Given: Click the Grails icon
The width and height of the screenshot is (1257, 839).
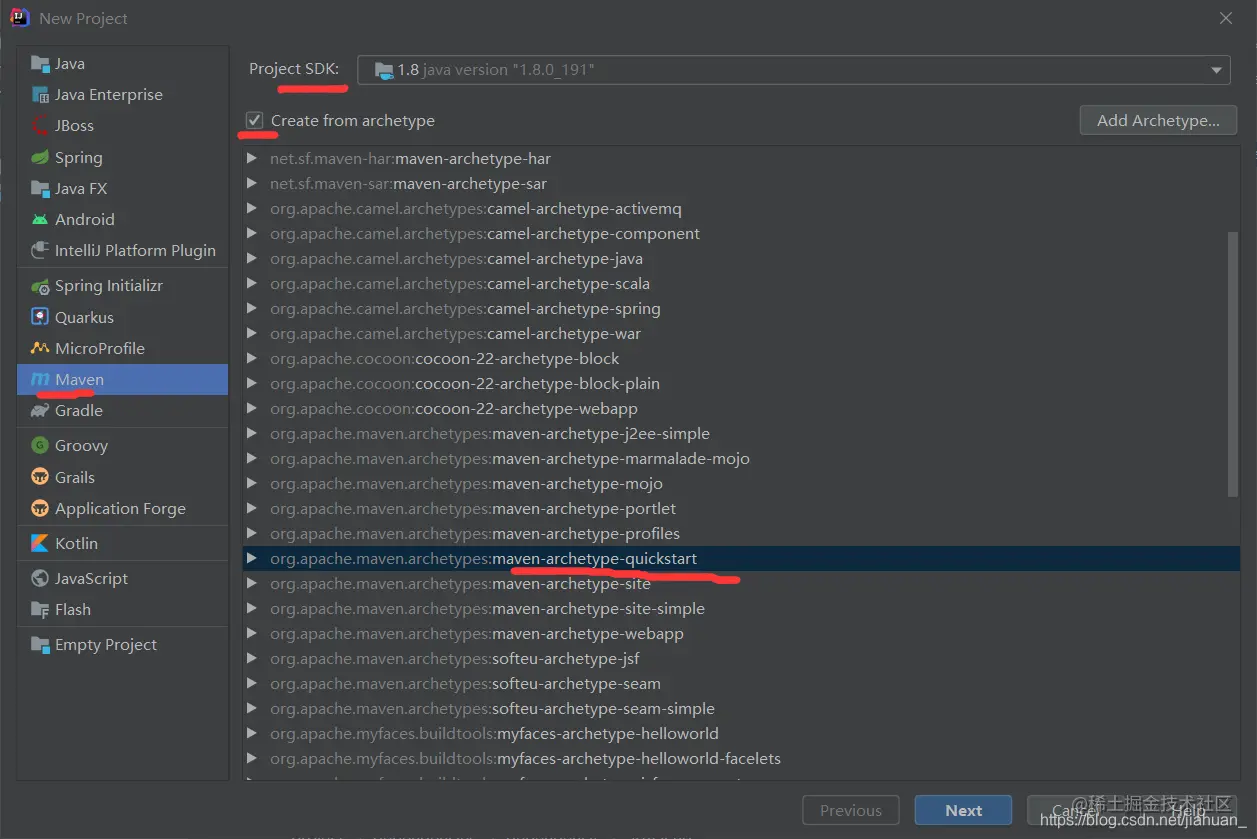Looking at the screenshot, I should [40, 477].
